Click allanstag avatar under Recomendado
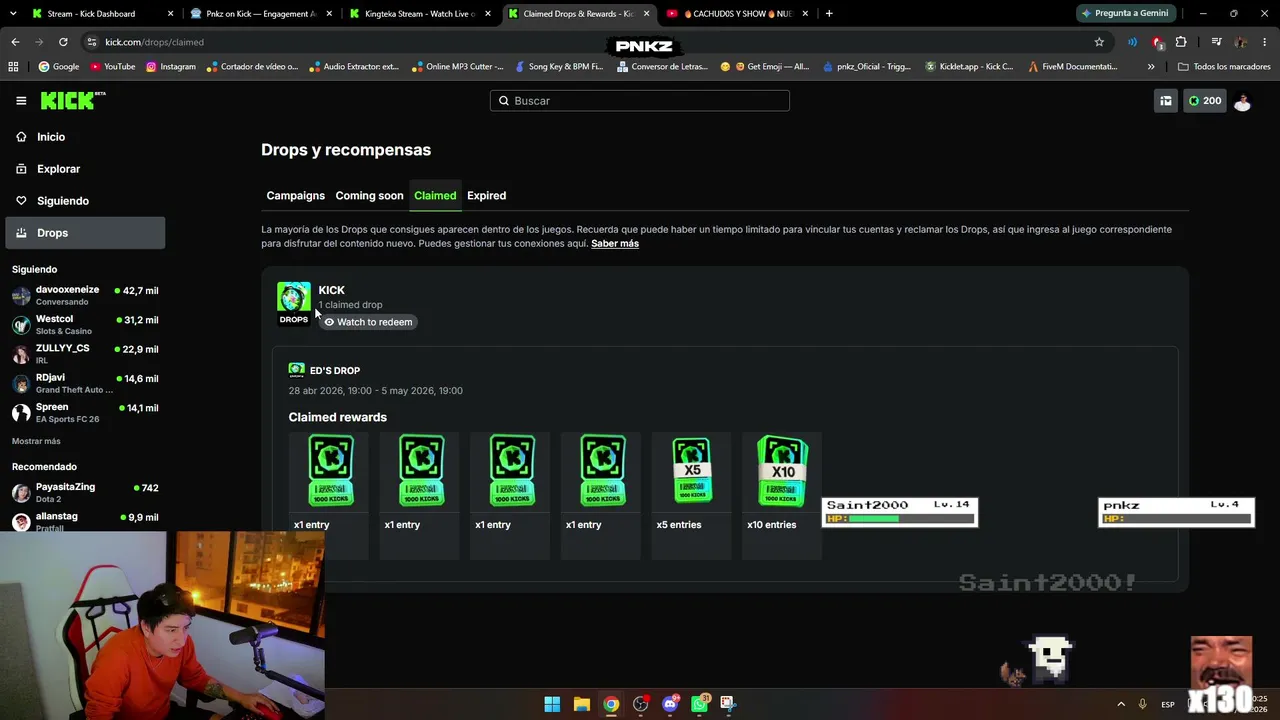The width and height of the screenshot is (1280, 720). (x=21, y=522)
